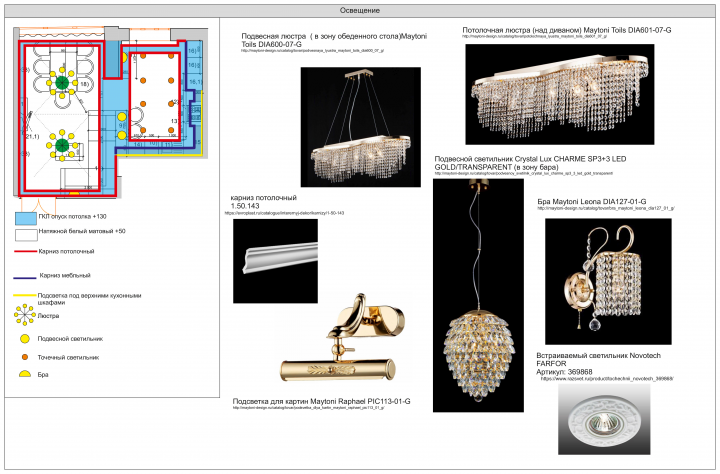The width and height of the screenshot is (720, 474).
Task: Open the Освещение page header
Action: 360,11
